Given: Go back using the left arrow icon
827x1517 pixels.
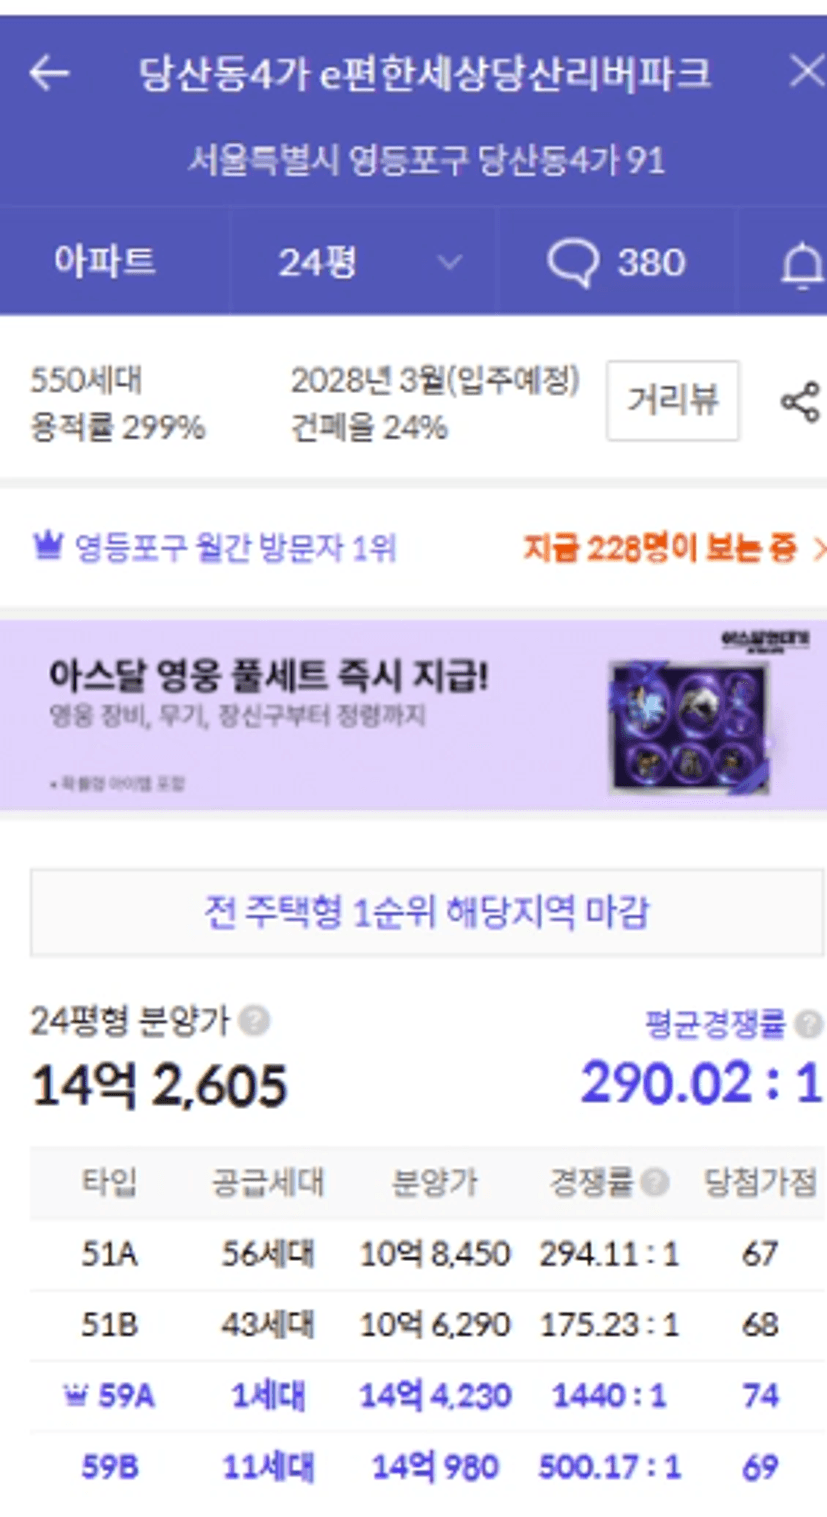Looking at the screenshot, I should point(49,73).
